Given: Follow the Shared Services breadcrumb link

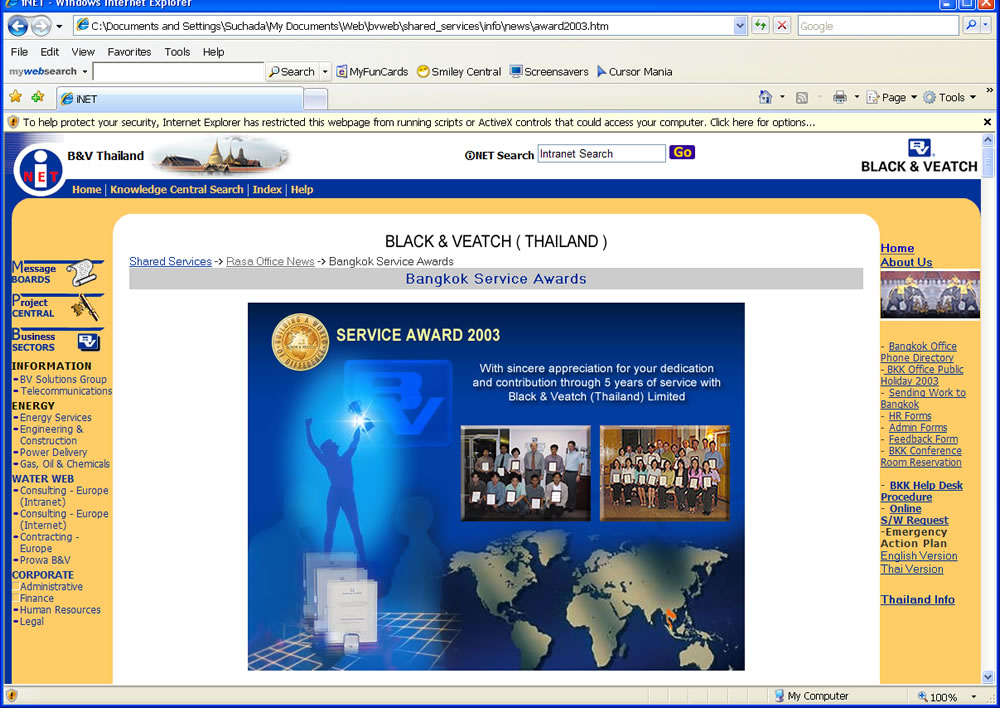Looking at the screenshot, I should click(x=170, y=262).
